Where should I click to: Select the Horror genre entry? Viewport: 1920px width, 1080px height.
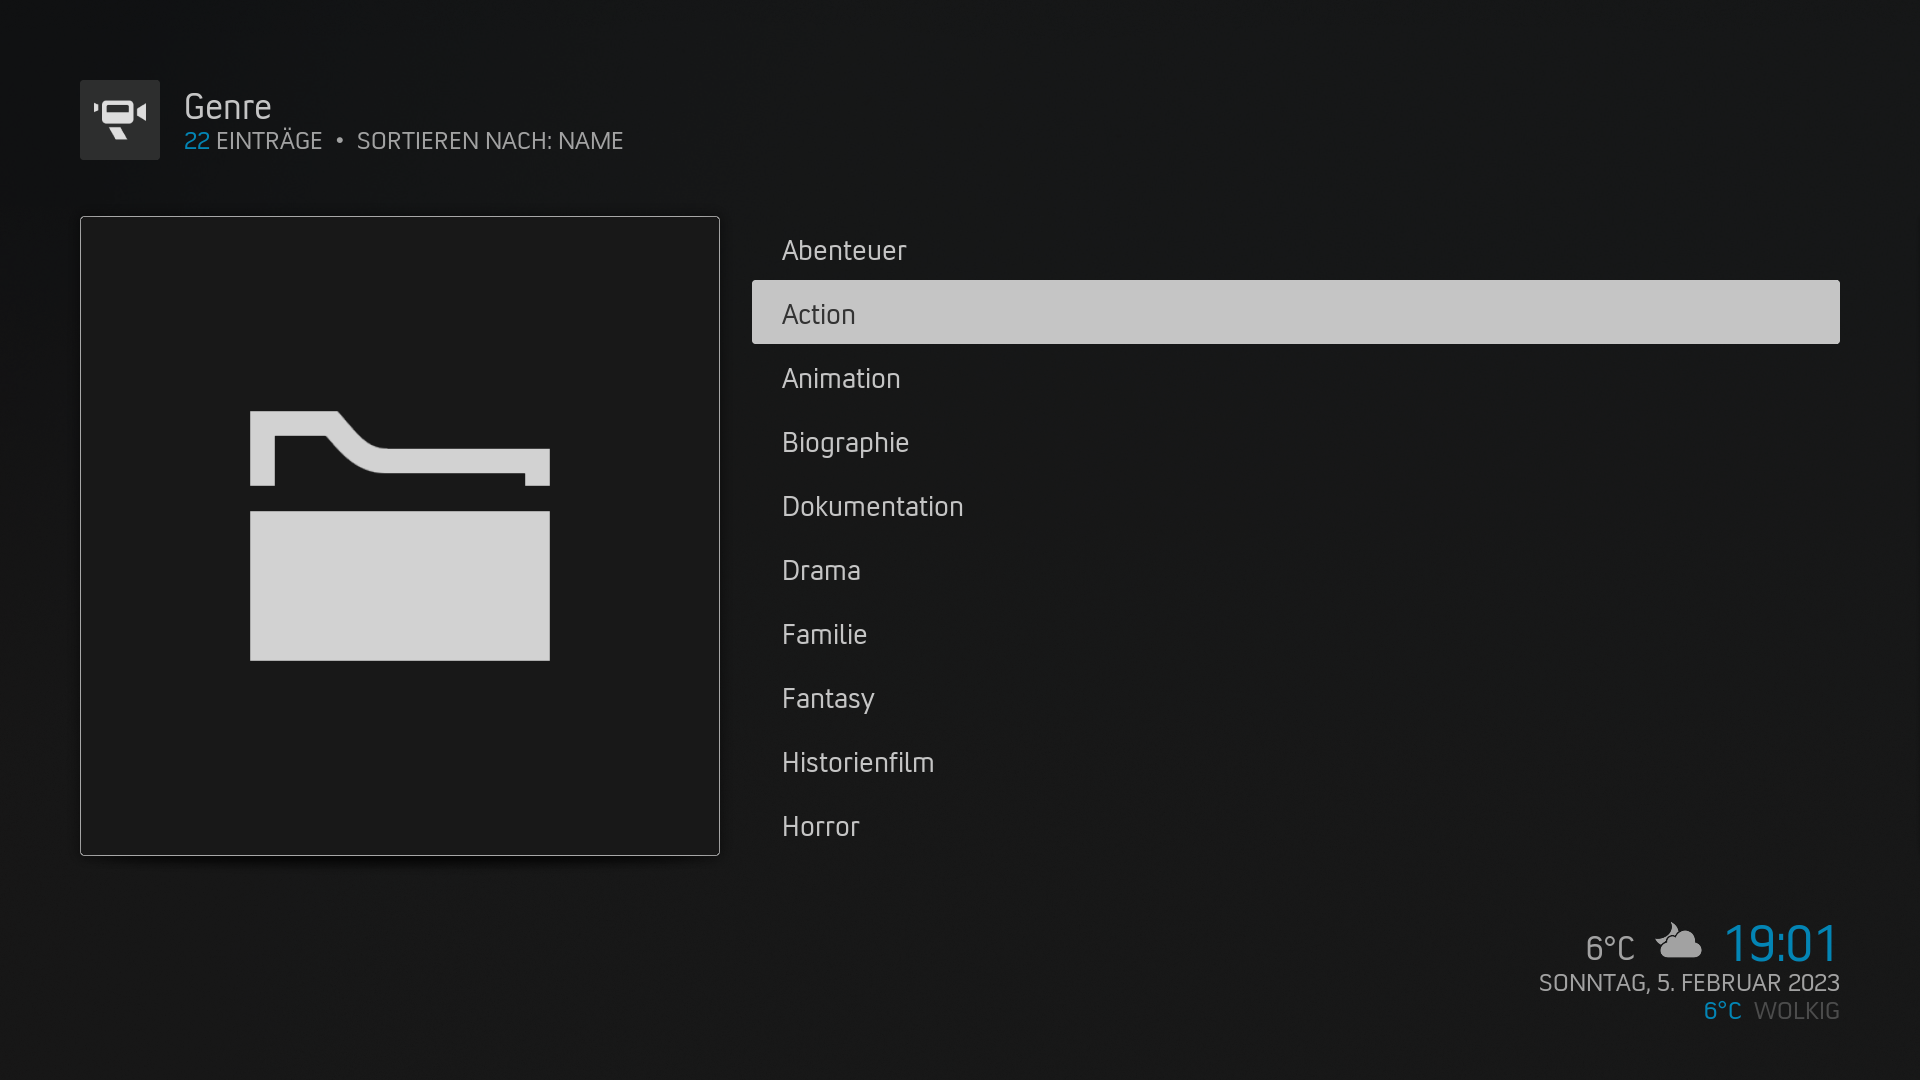[1296, 825]
